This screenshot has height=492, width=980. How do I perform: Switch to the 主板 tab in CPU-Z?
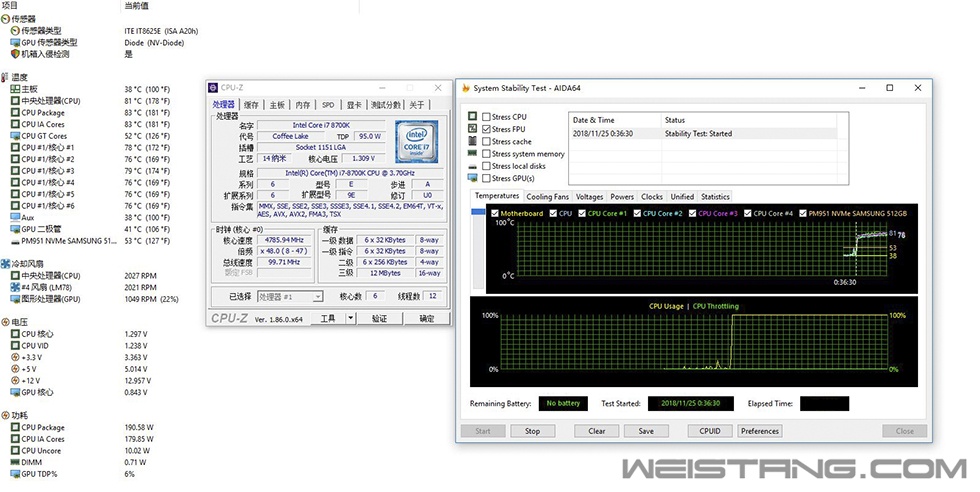277,105
